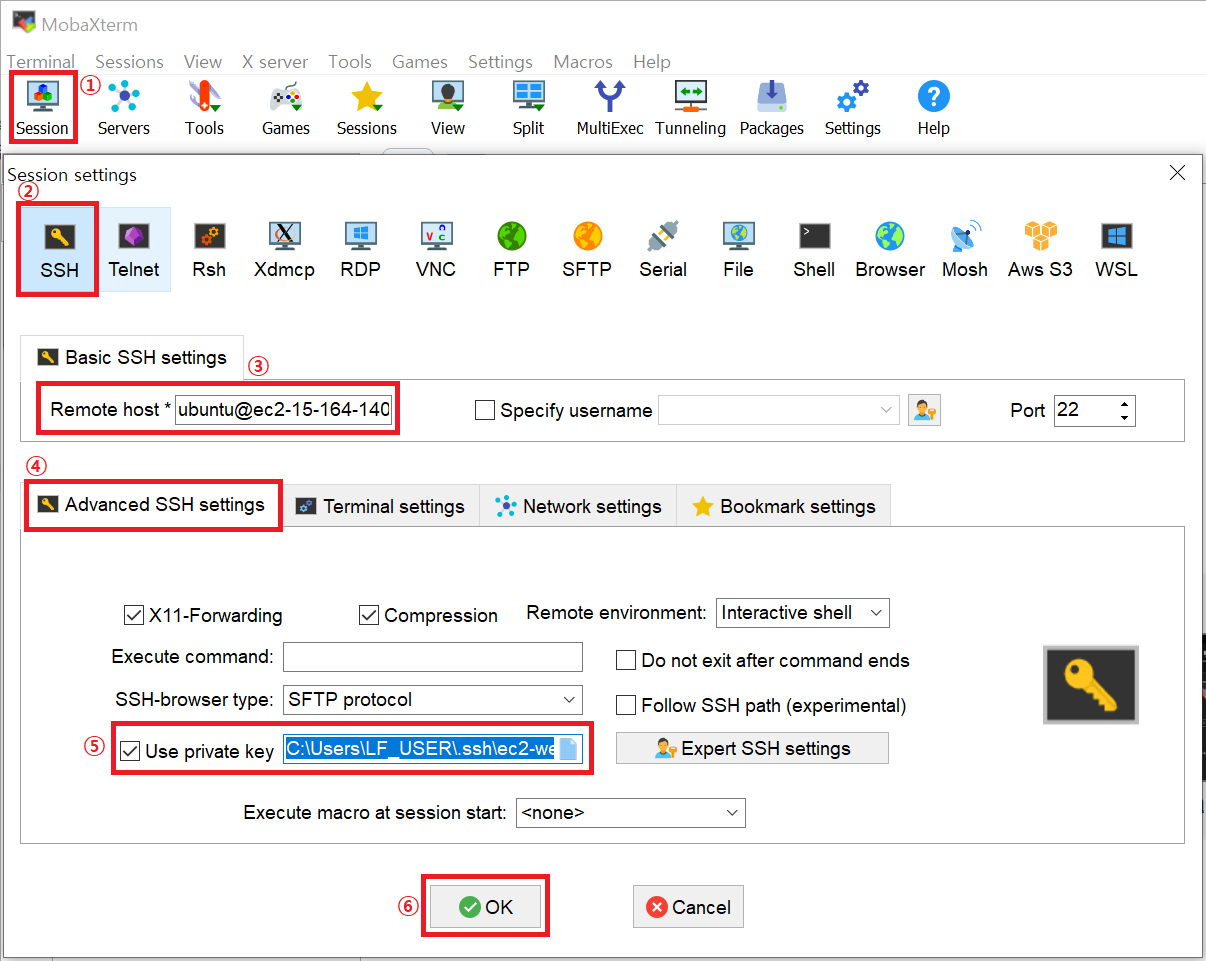Image resolution: width=1206 pixels, height=961 pixels.
Task: Click the Execute command input field
Action: click(433, 657)
